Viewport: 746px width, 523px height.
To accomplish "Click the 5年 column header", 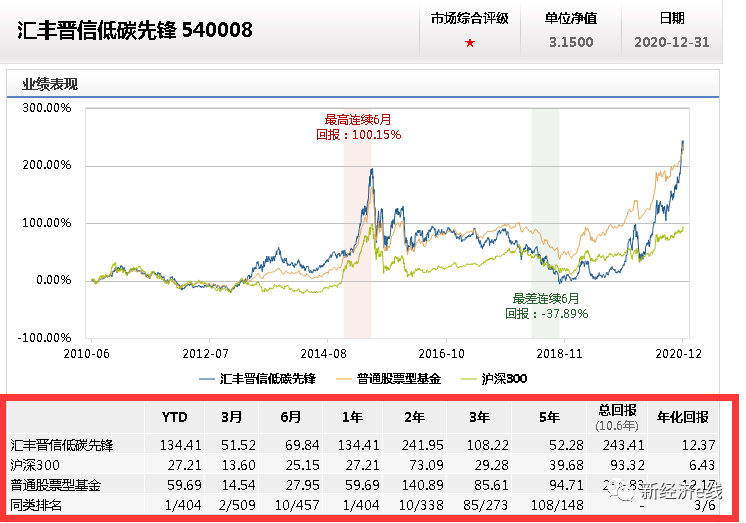I will 549,417.
